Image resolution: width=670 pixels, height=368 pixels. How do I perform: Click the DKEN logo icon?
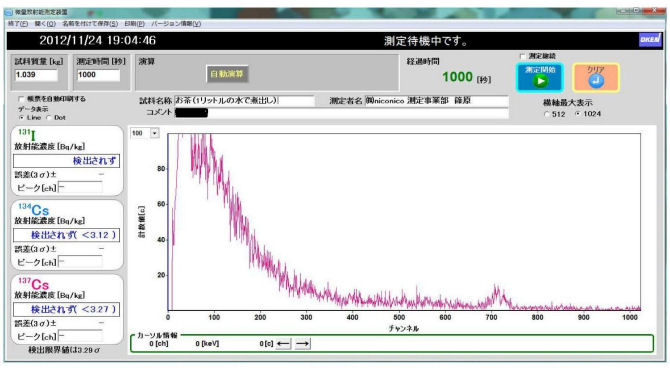point(650,40)
